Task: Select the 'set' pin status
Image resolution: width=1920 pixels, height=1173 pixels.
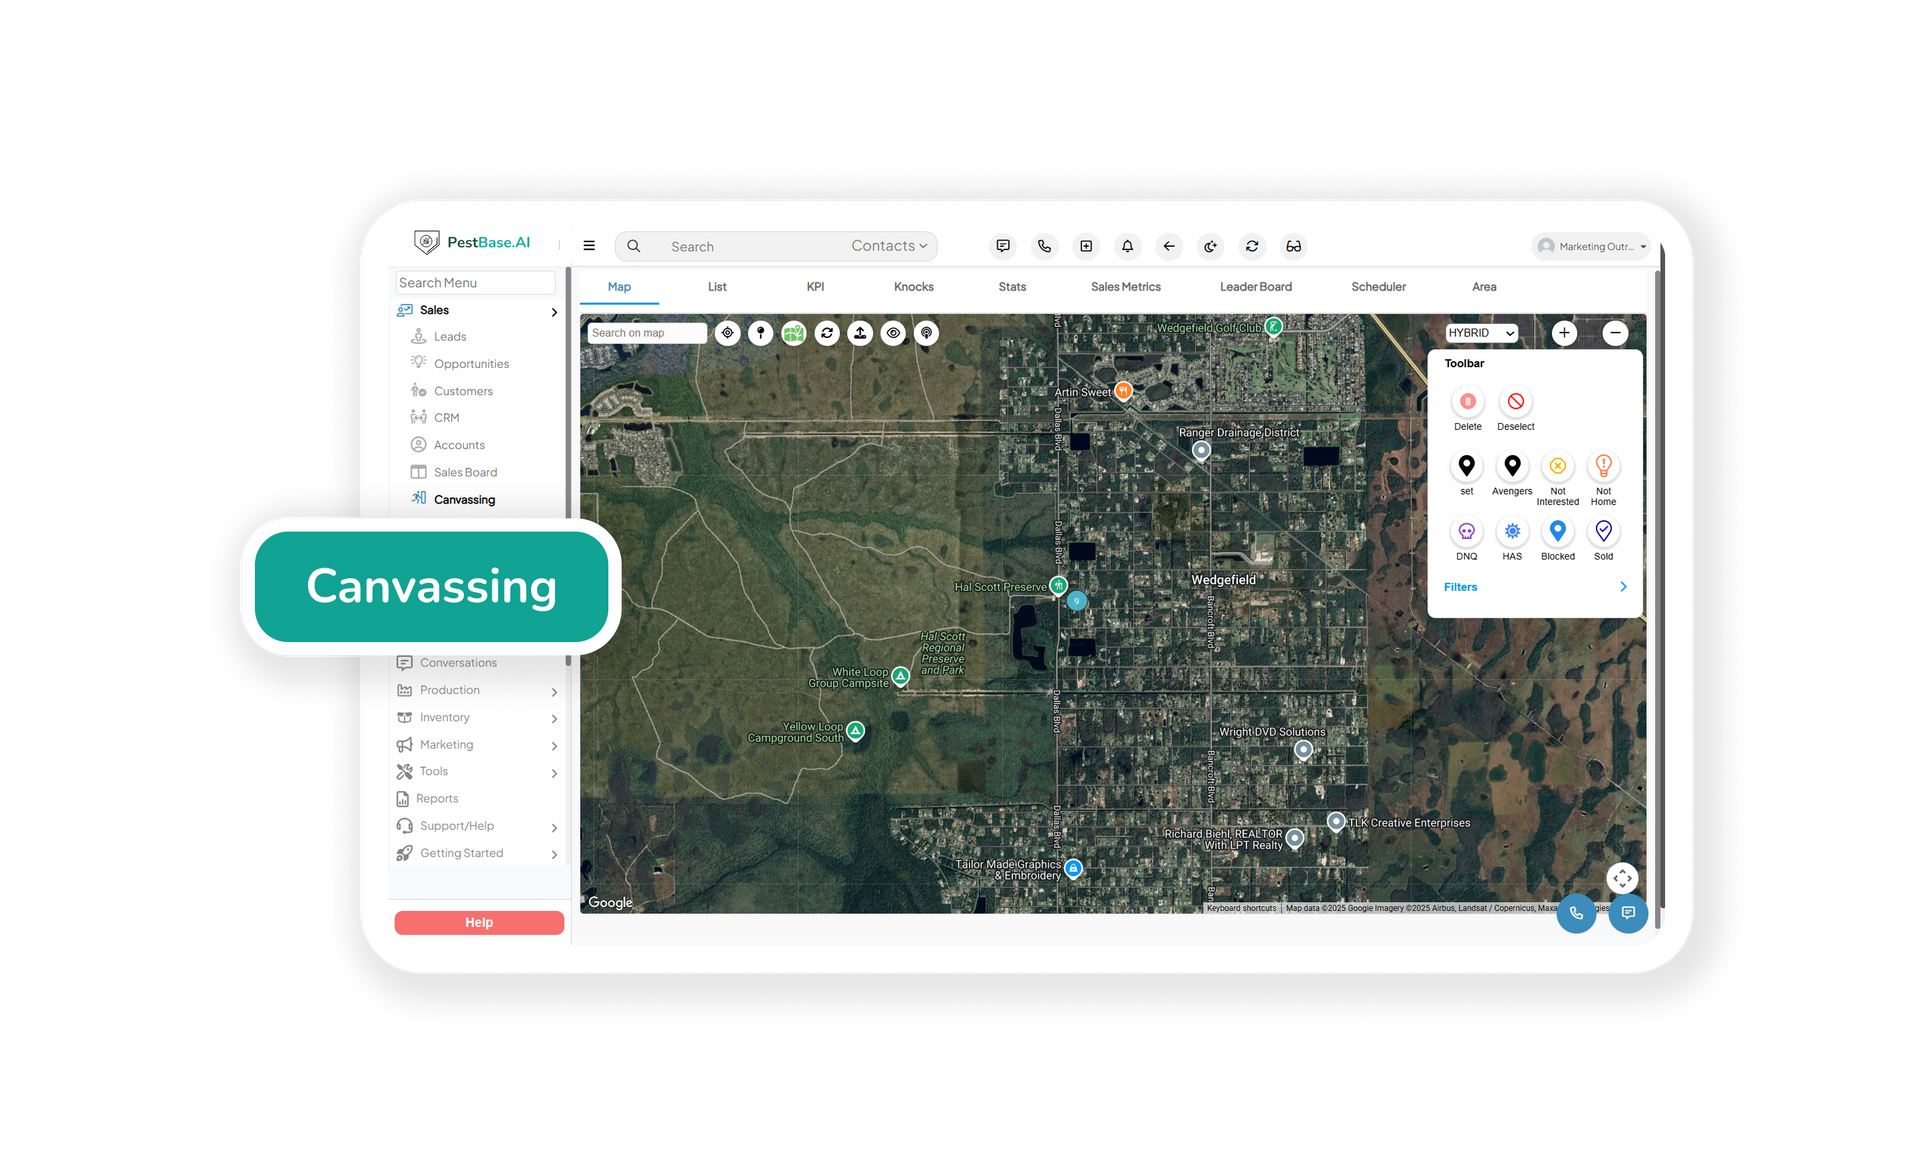Action: click(1467, 474)
